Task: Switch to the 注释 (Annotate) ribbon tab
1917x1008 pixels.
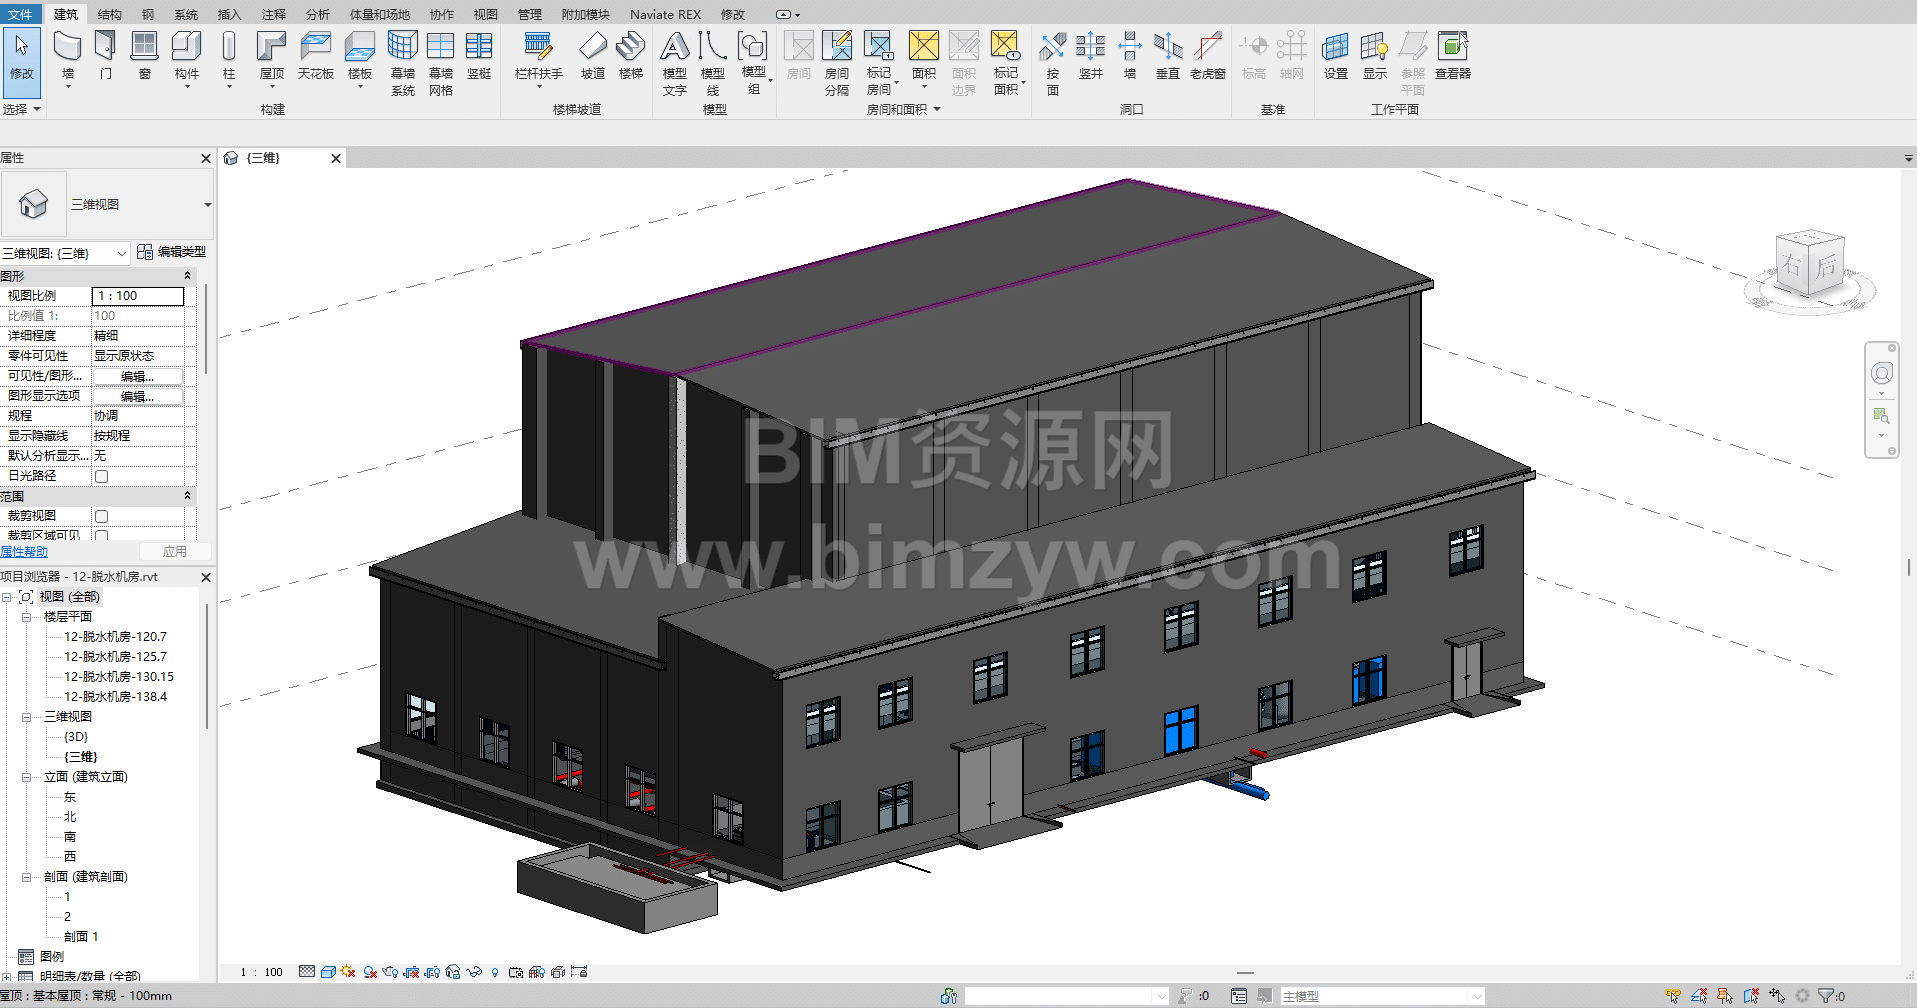Action: [x=274, y=14]
